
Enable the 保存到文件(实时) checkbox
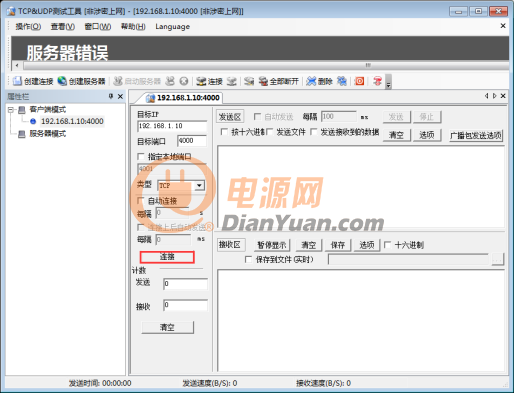pos(248,259)
